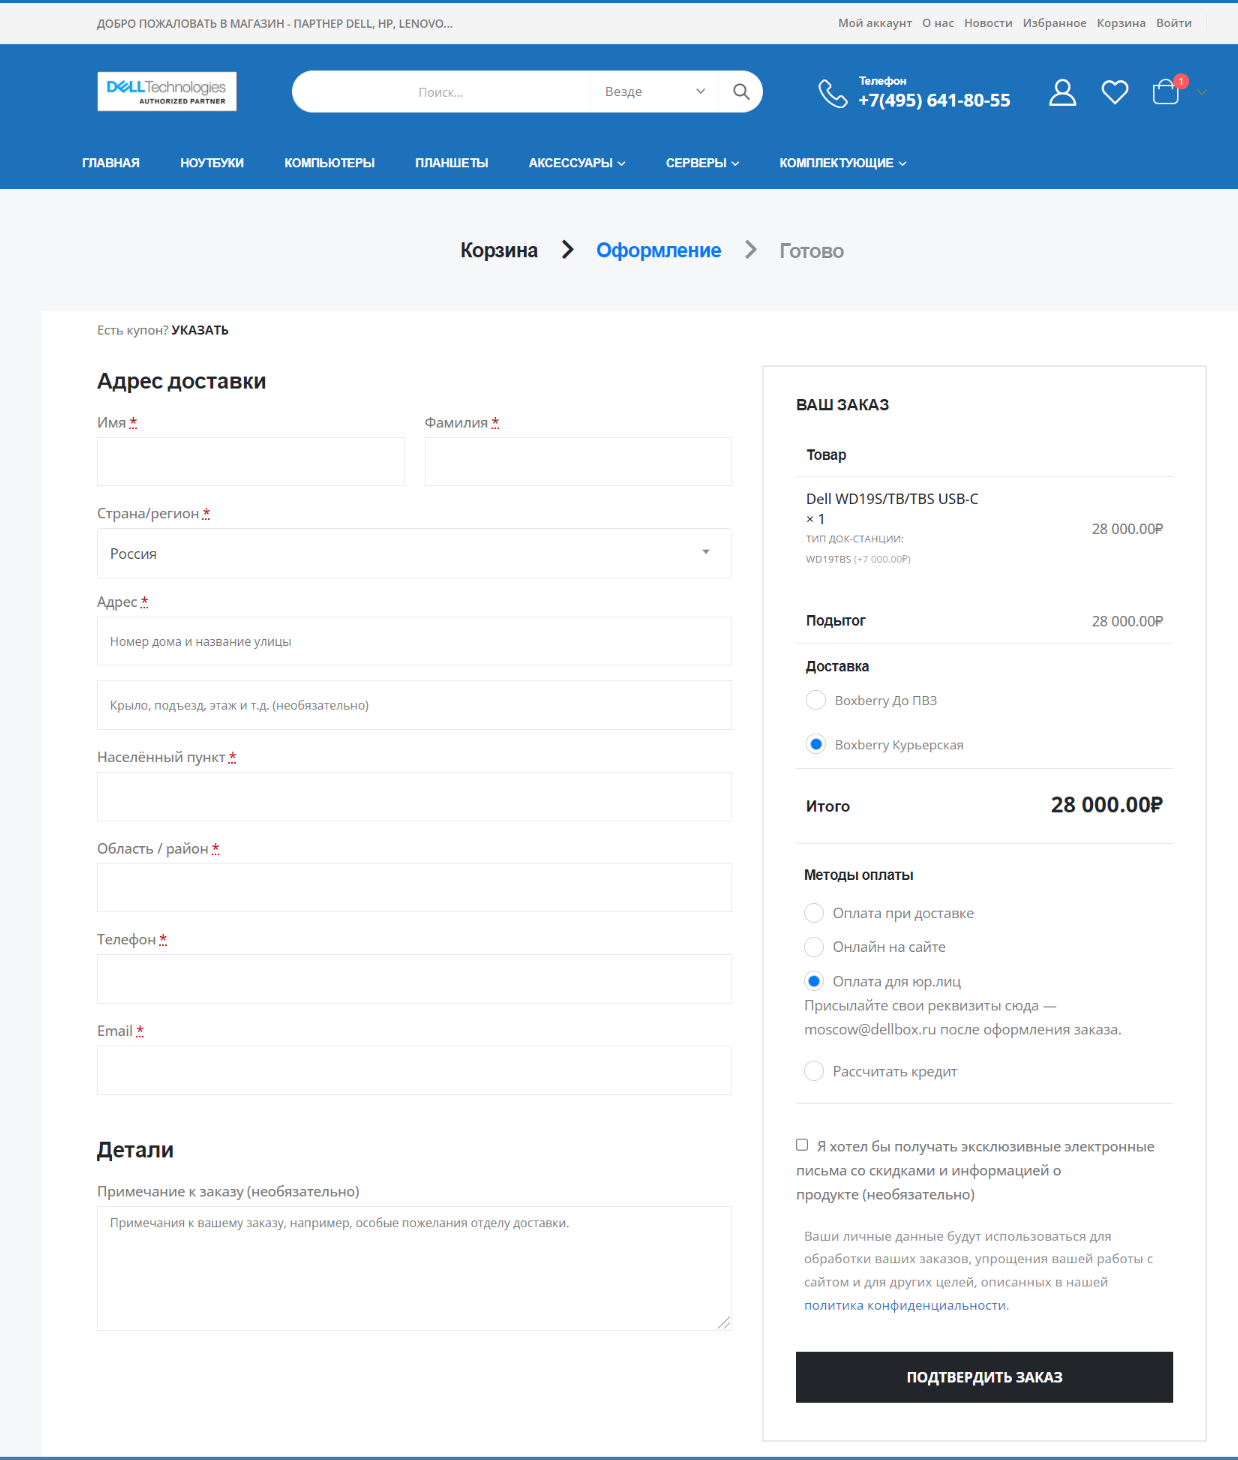
Task: Check the email newsletter subscription checkbox
Action: pyautogui.click(x=802, y=1145)
